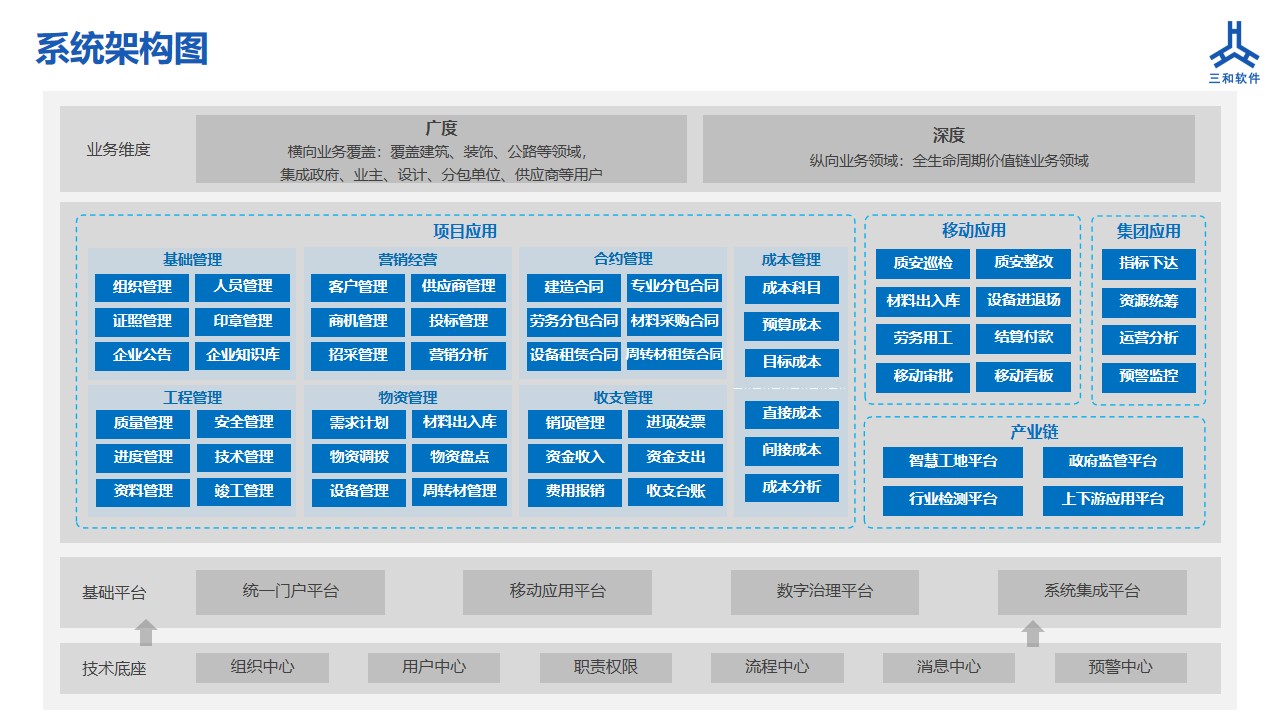Click the 目标成本 box
This screenshot has width=1280, height=720.
792,362
